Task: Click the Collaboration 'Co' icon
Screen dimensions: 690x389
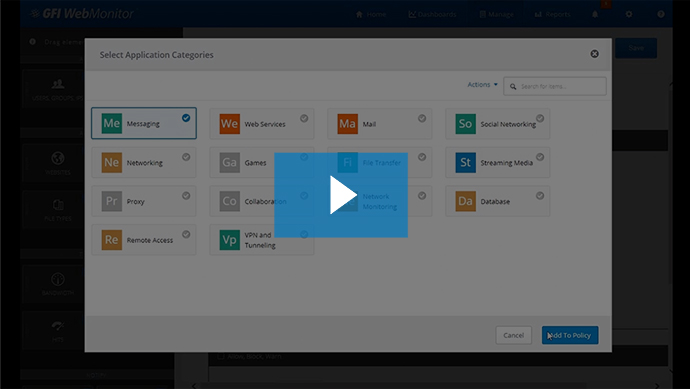Action: 230,201
